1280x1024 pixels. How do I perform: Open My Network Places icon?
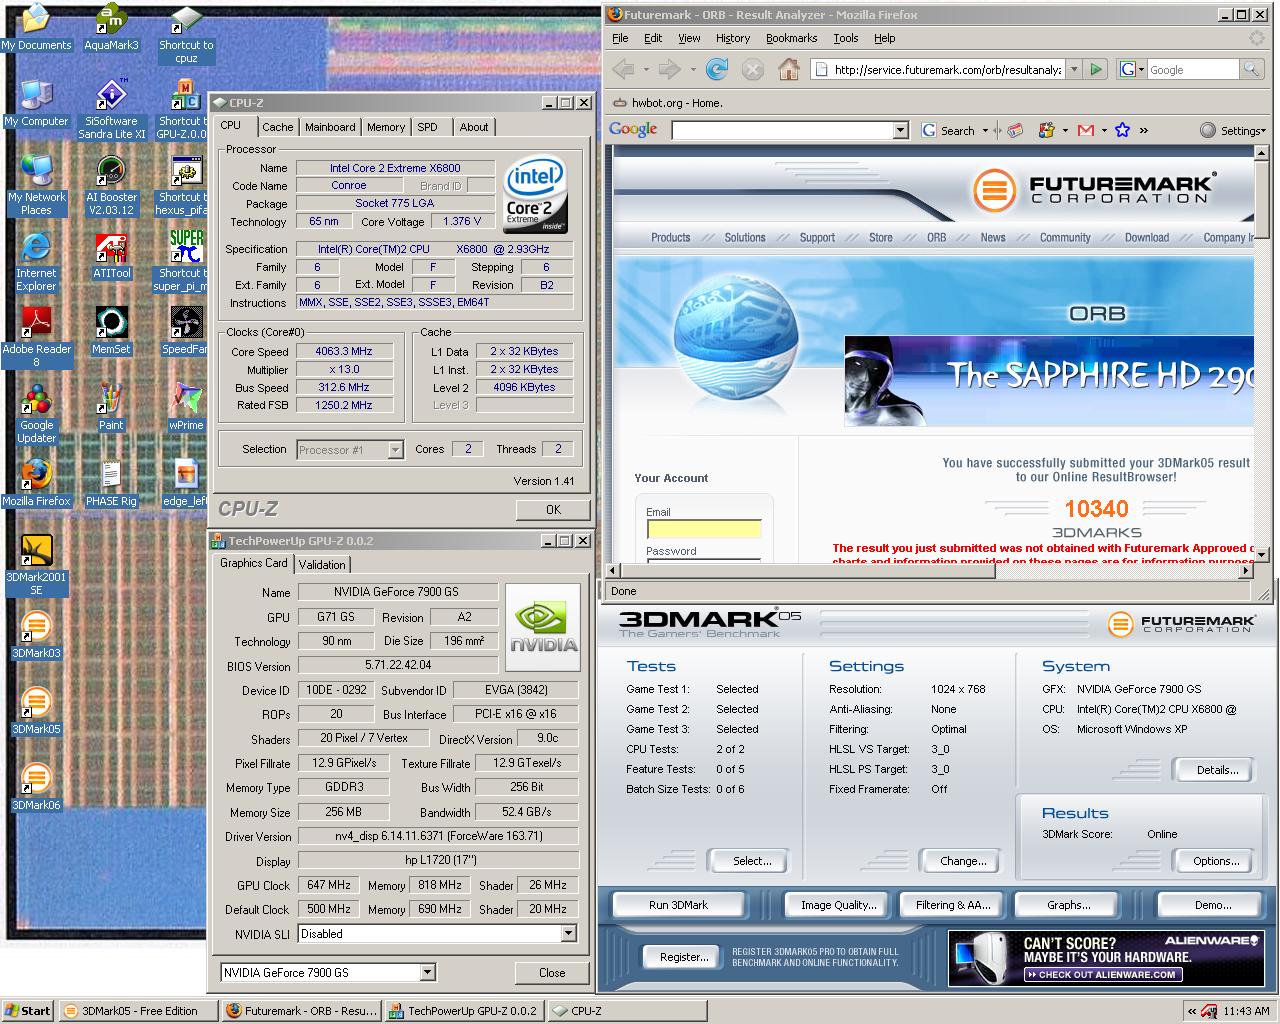pyautogui.click(x=36, y=185)
